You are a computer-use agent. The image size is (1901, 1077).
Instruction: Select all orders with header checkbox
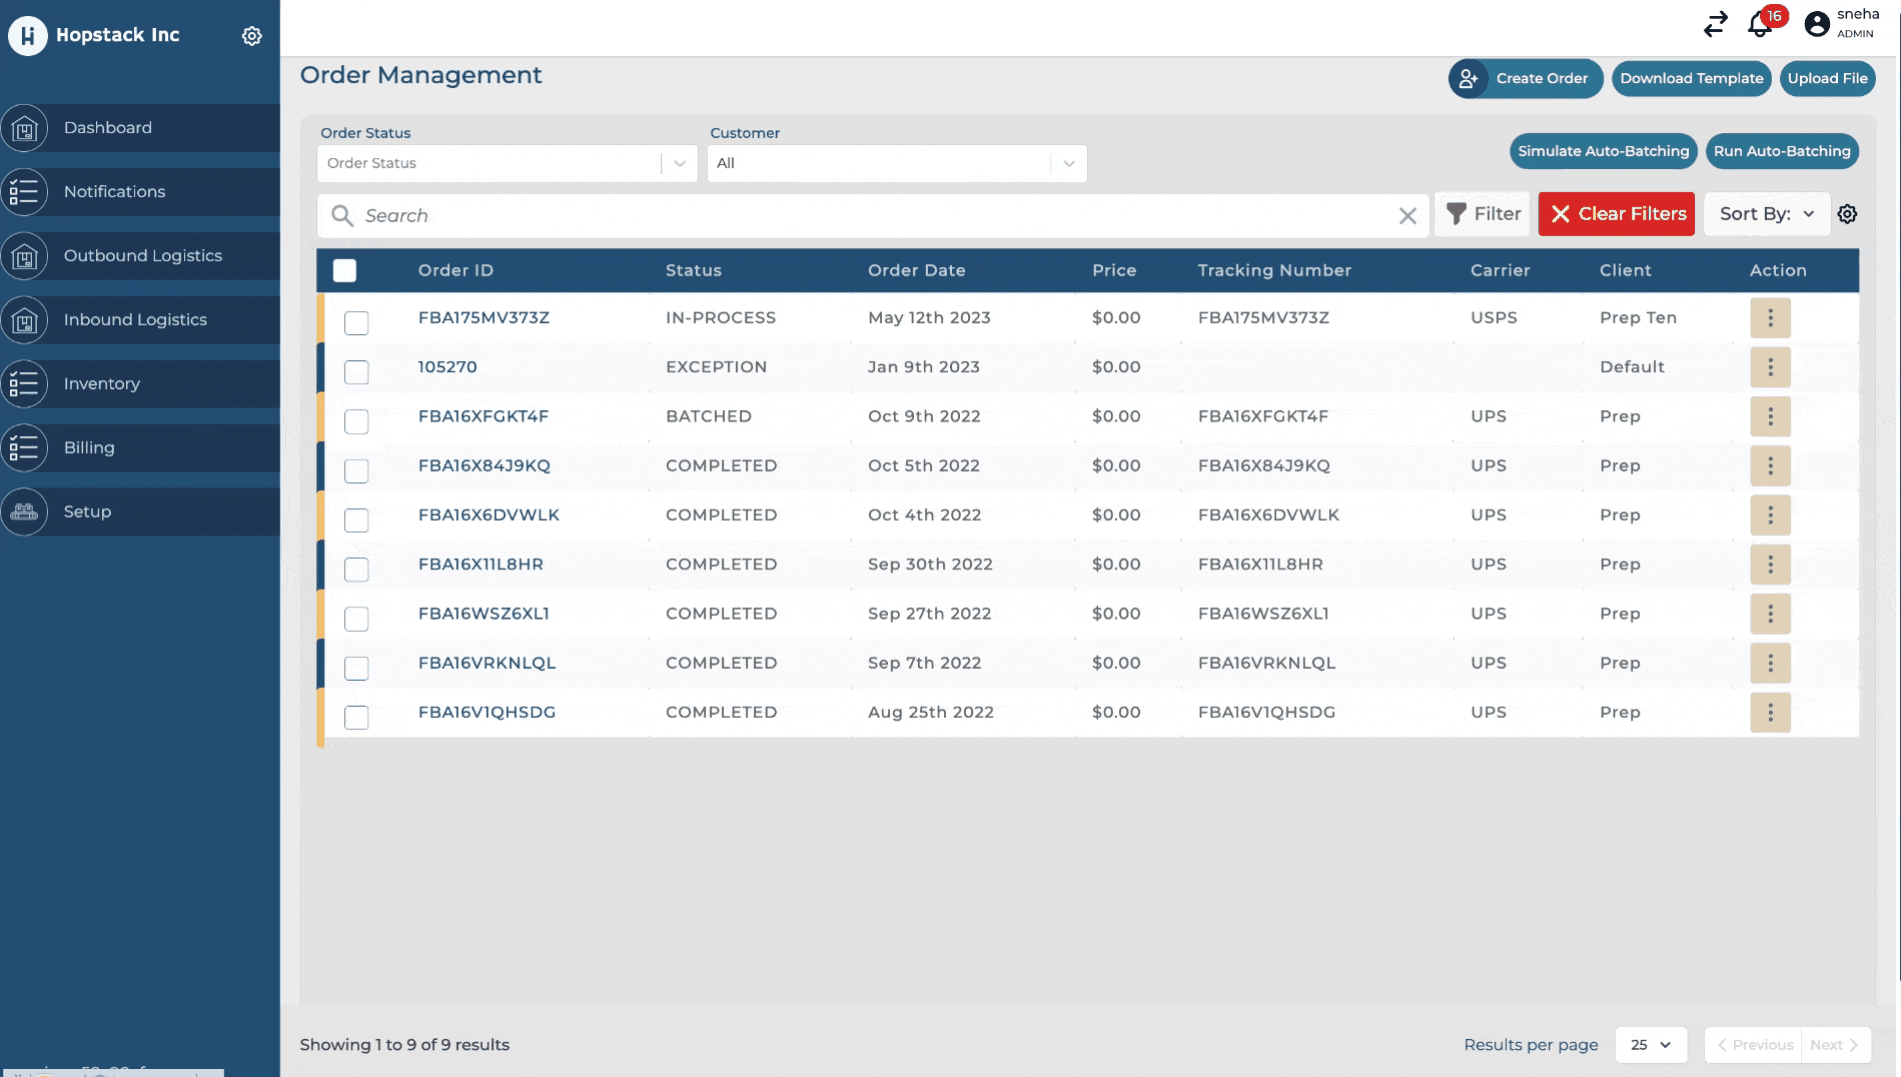(x=345, y=271)
